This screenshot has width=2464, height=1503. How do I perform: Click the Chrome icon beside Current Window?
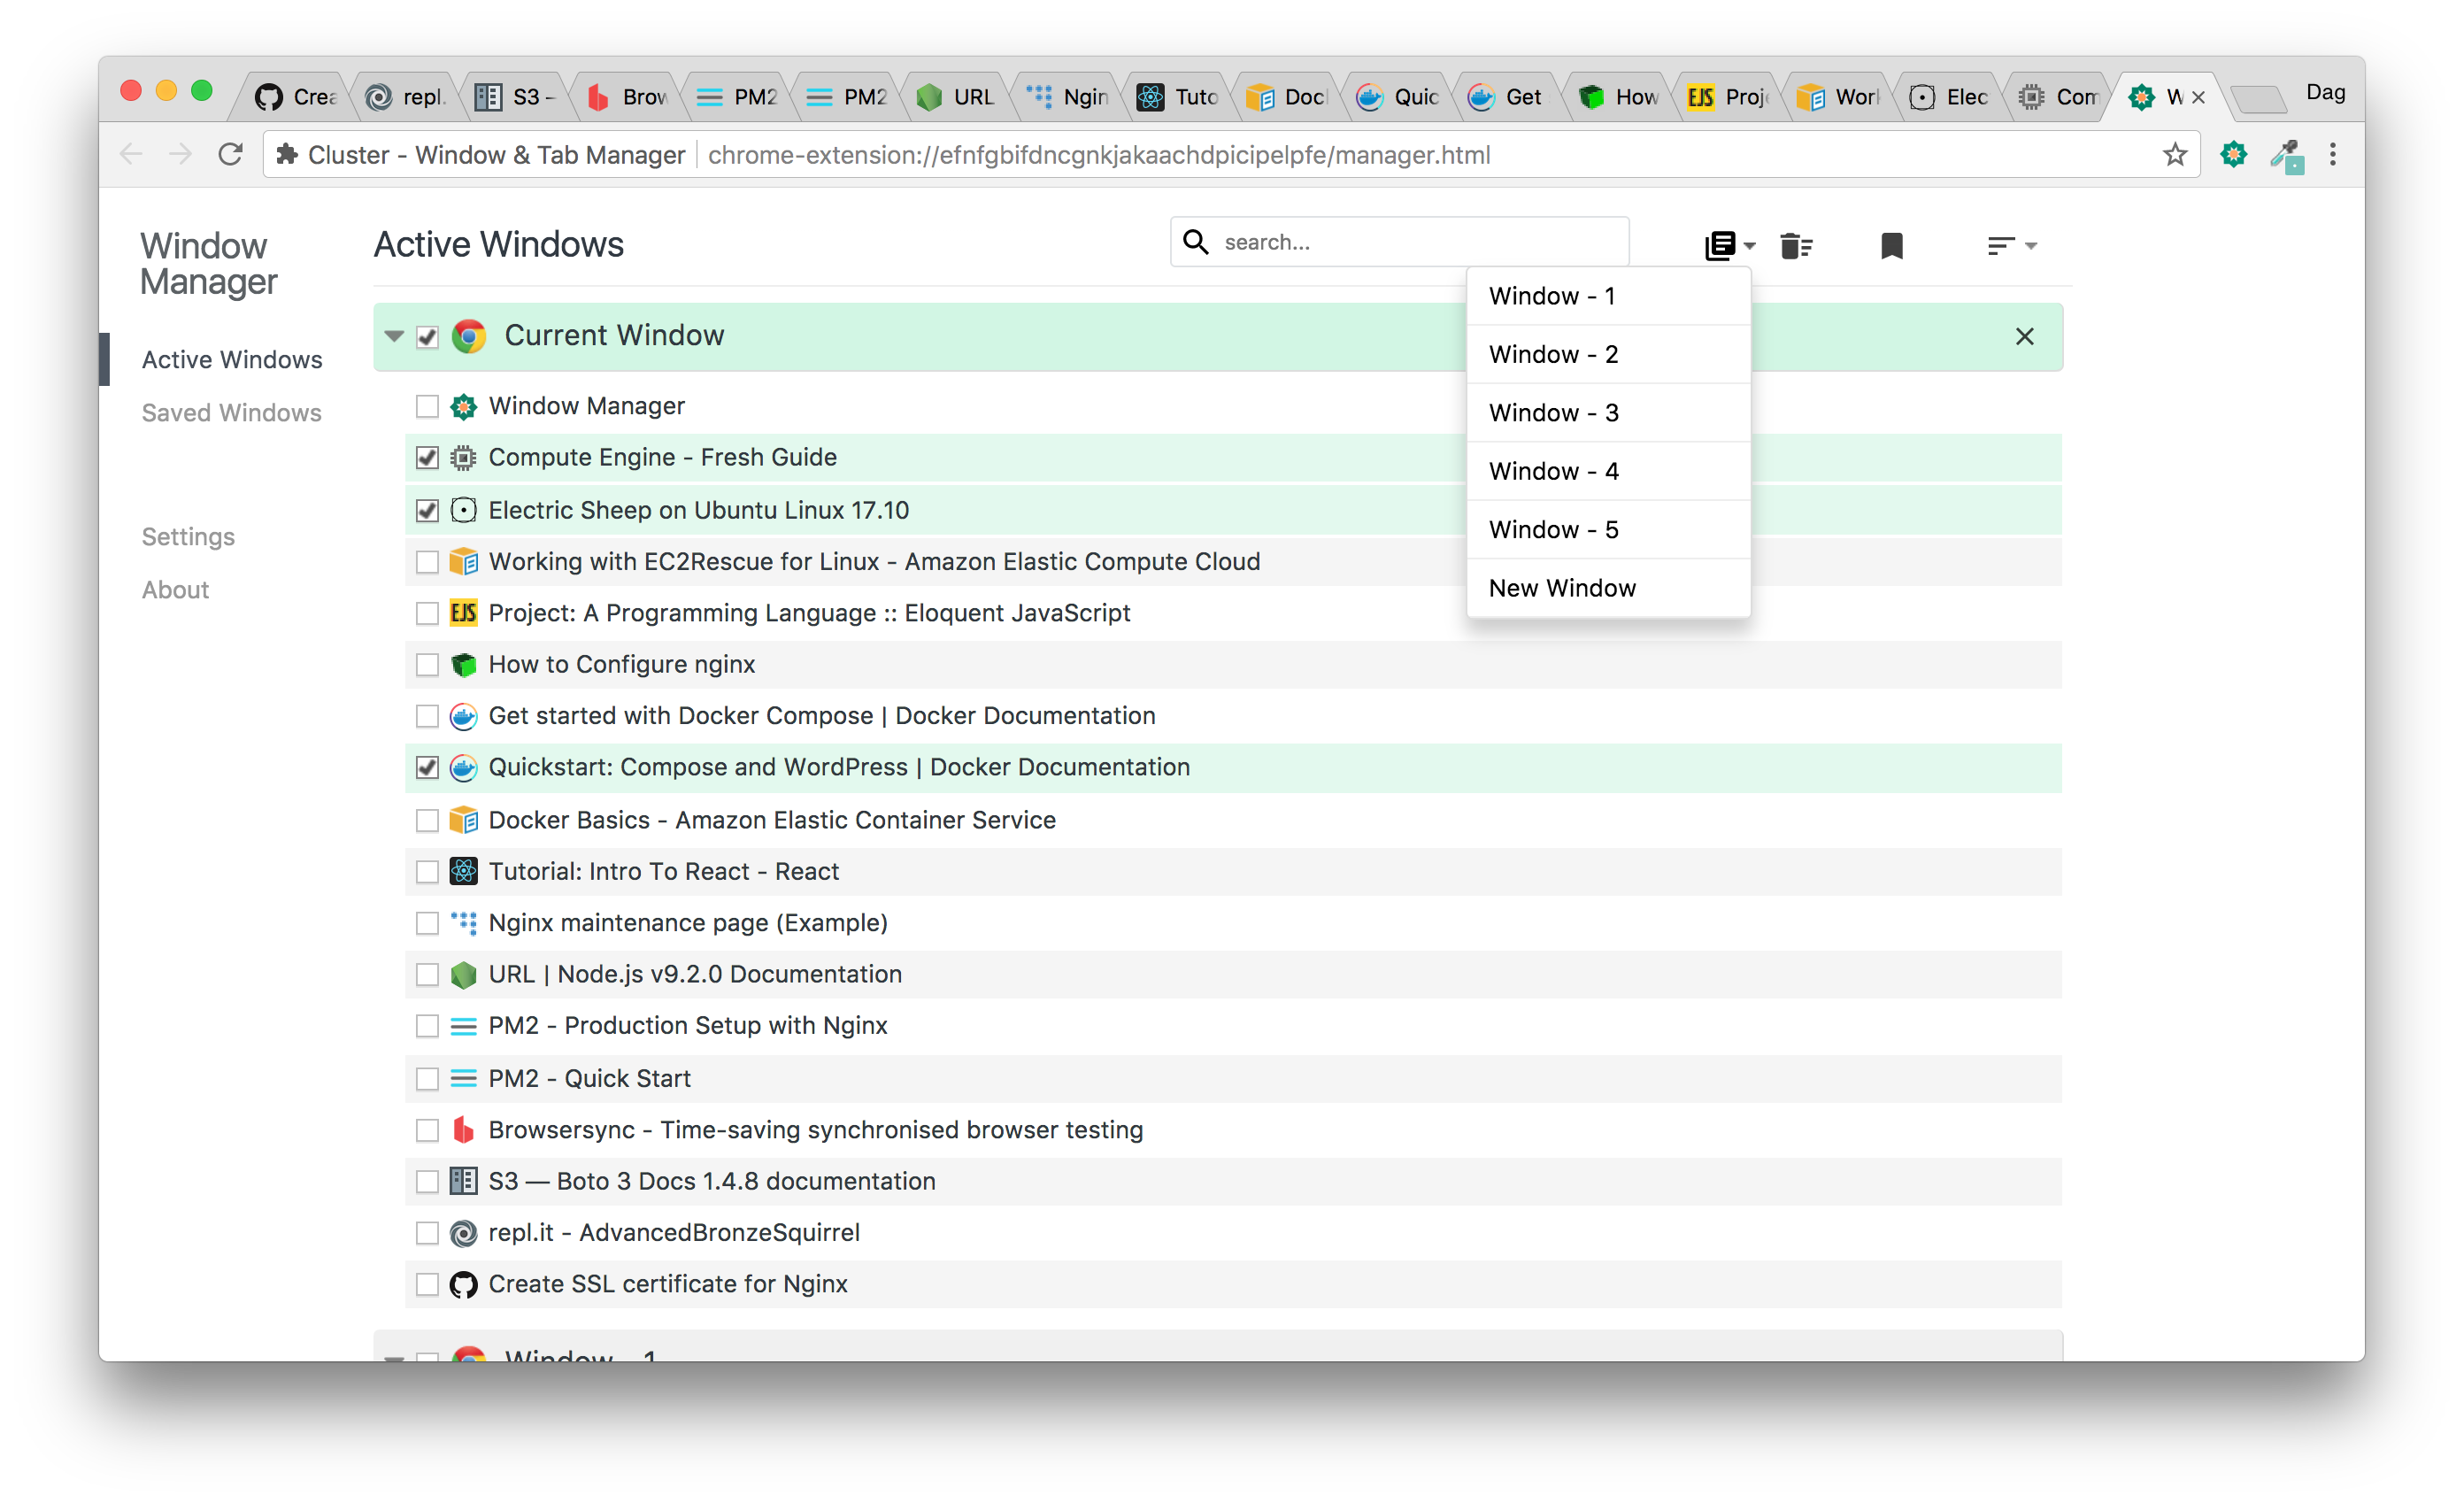point(469,336)
